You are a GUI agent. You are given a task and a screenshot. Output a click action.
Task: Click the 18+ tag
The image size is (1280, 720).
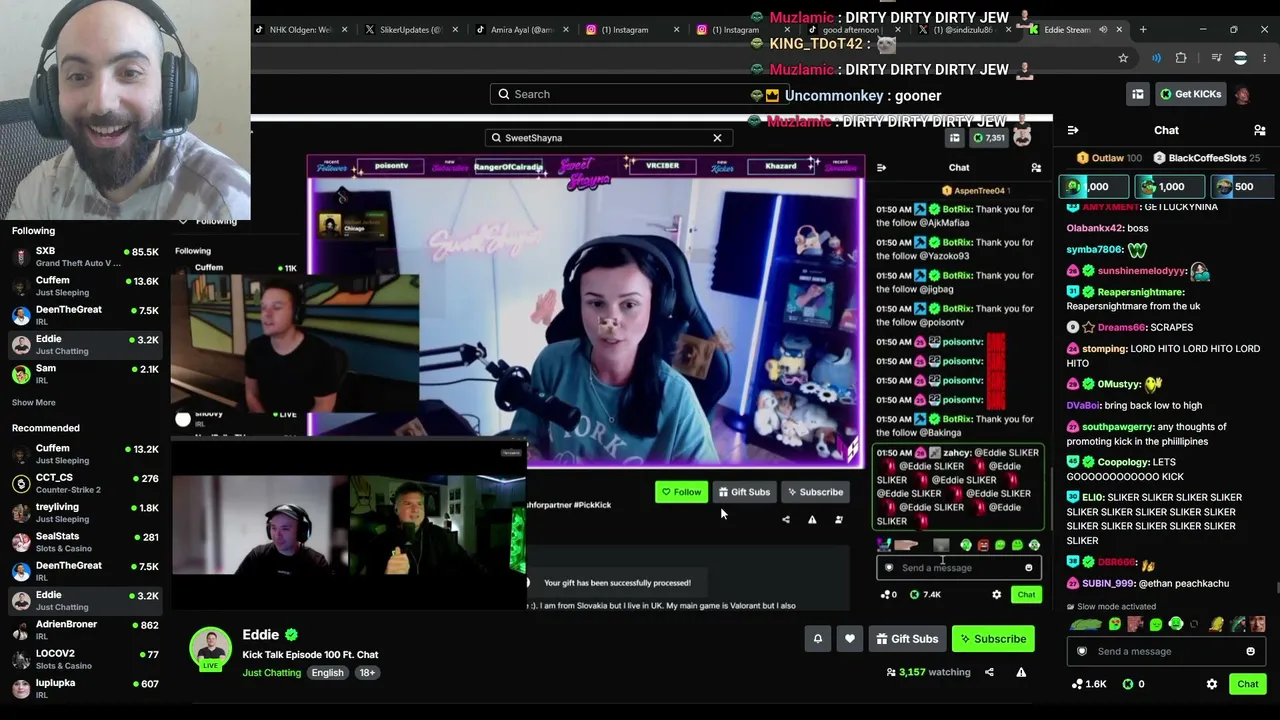367,673
